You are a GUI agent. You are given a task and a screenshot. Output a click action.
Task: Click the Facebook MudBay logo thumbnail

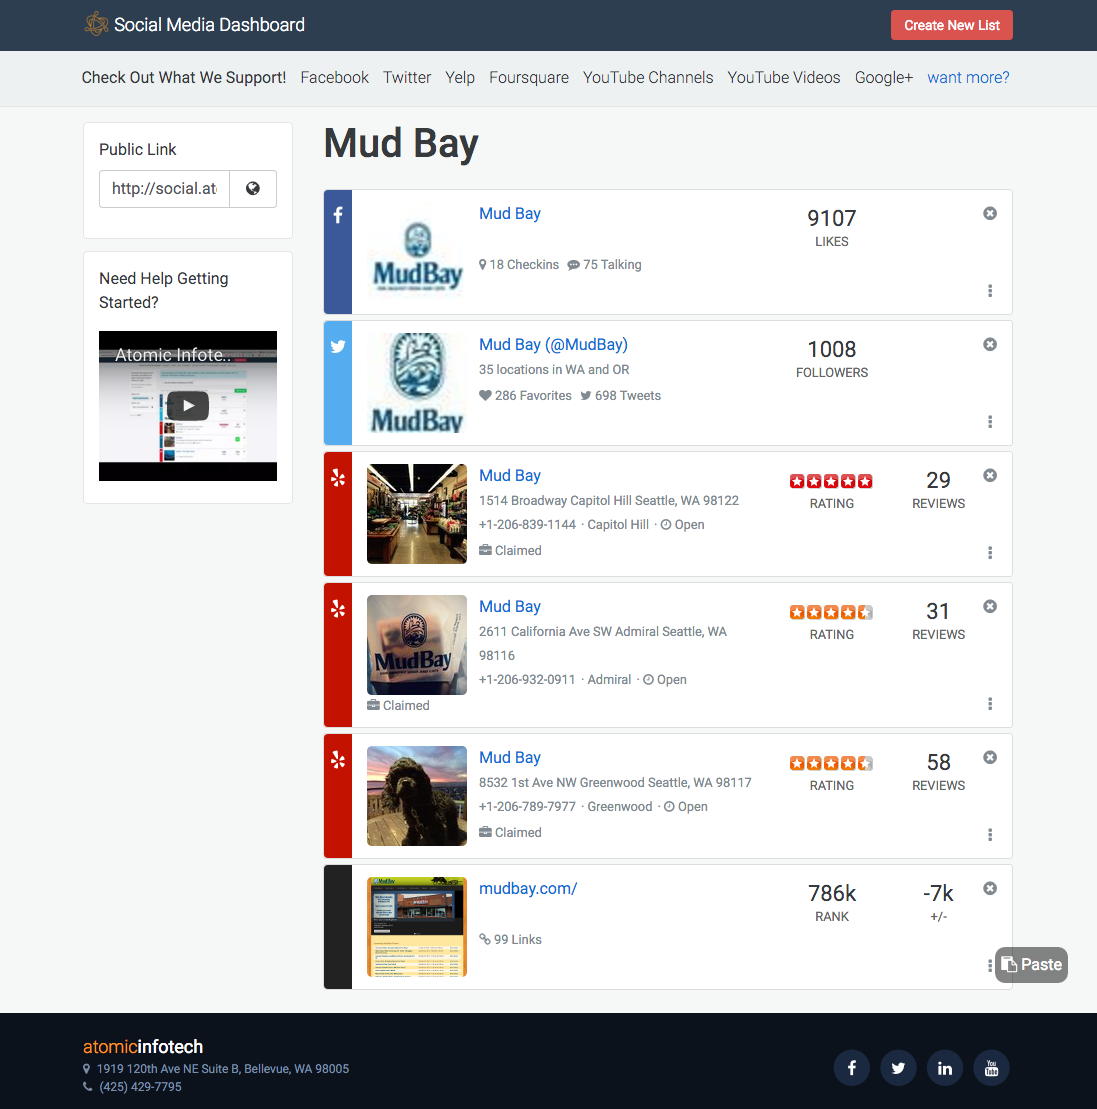[x=417, y=253]
